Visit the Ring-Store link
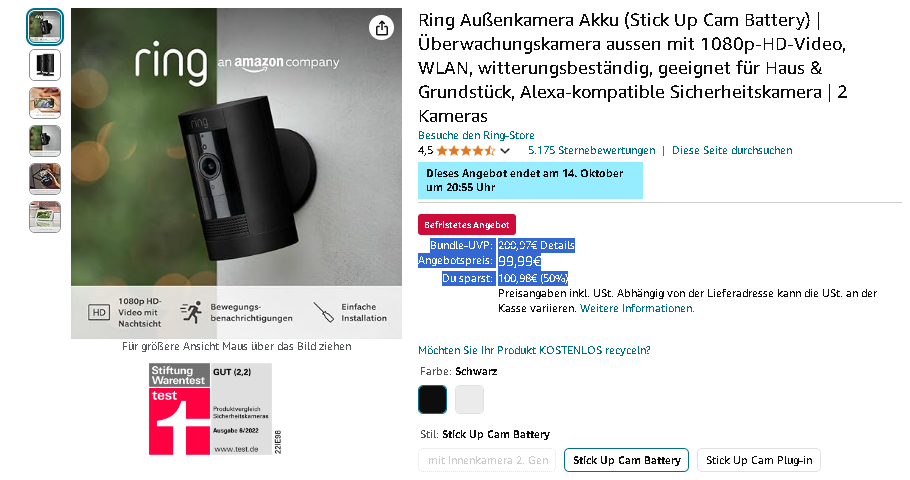This screenshot has width=910, height=480. [x=476, y=135]
